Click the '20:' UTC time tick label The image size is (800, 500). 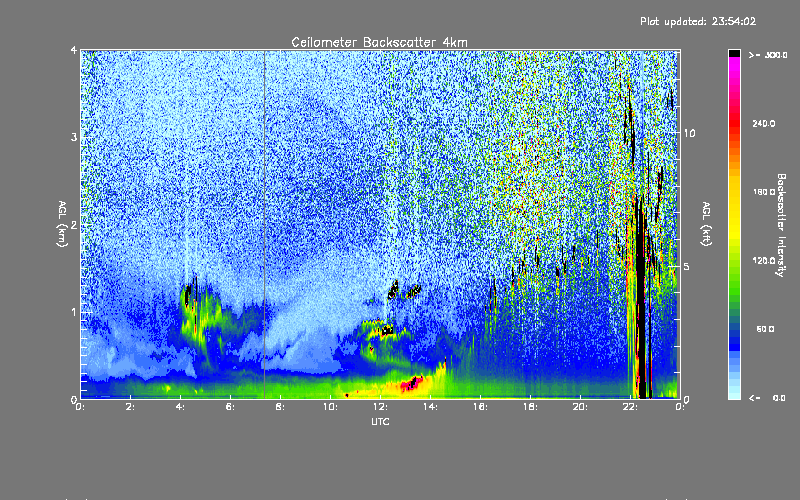(580, 407)
